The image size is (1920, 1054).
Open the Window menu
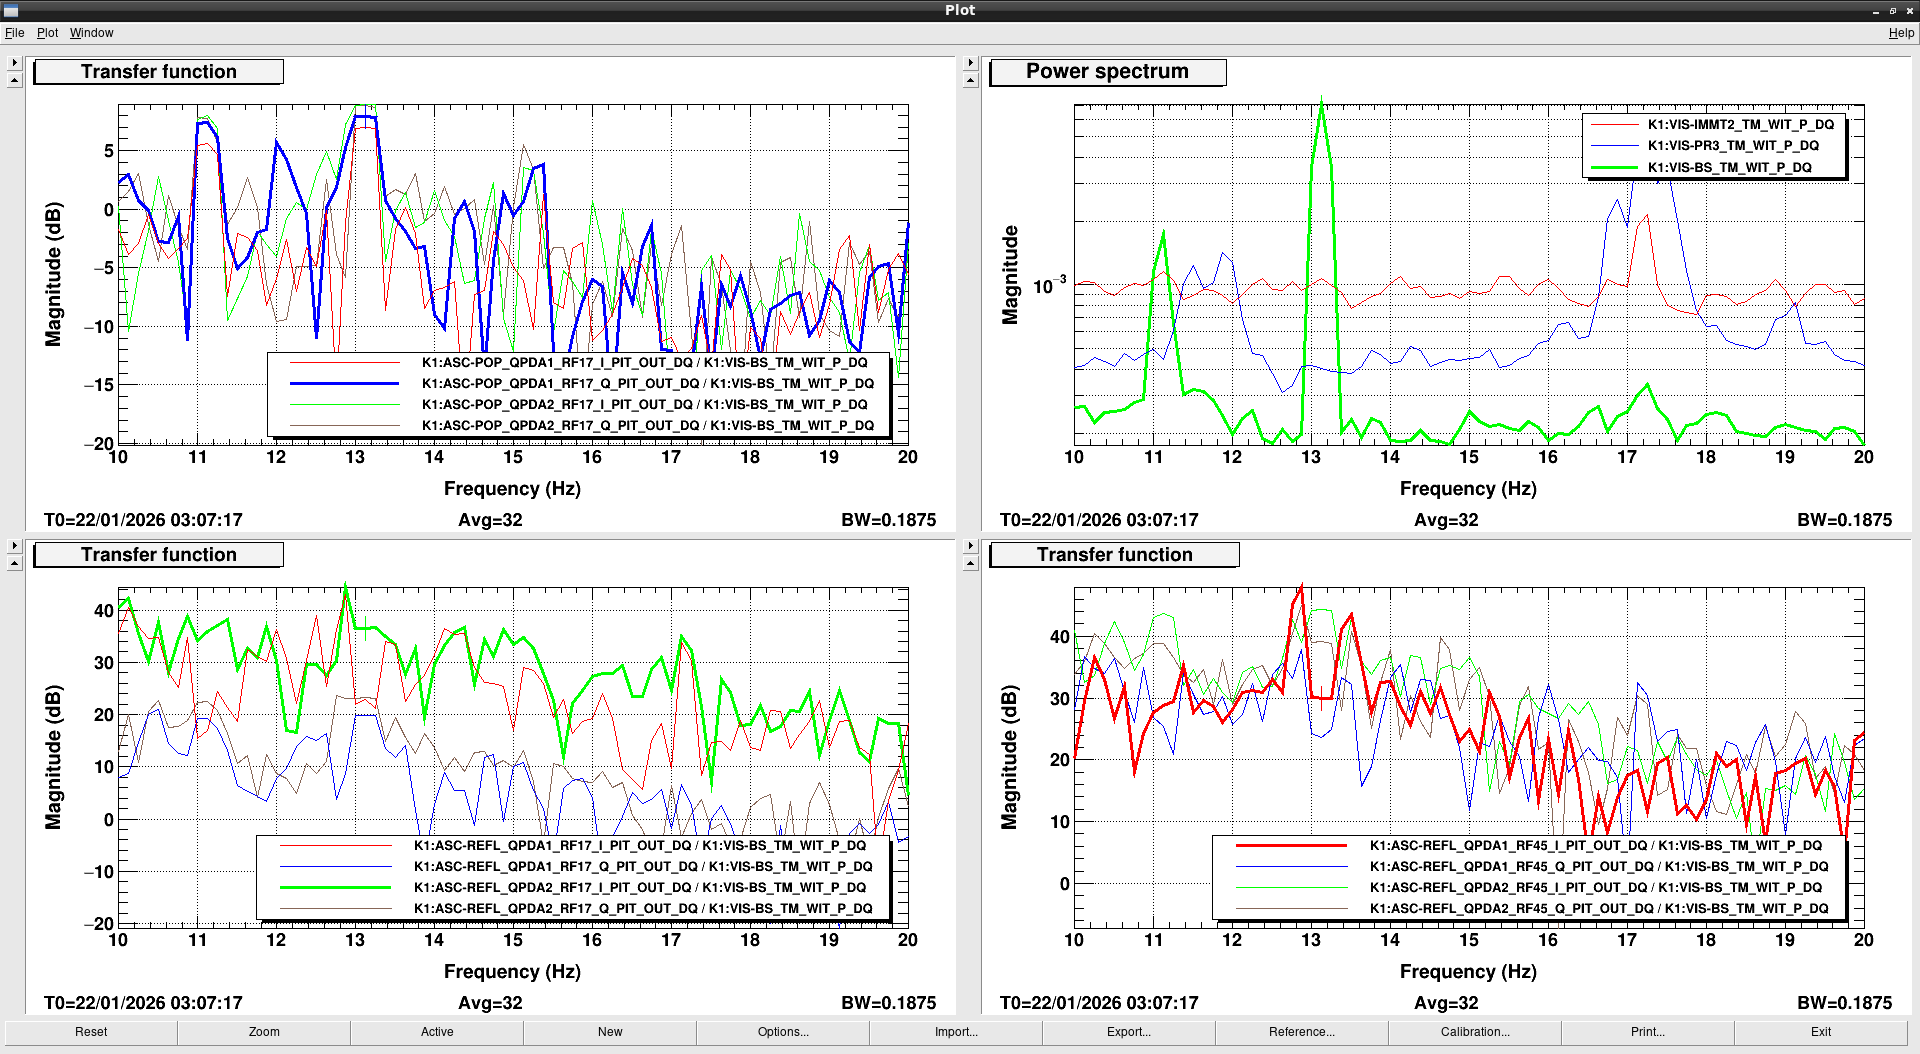click(91, 33)
